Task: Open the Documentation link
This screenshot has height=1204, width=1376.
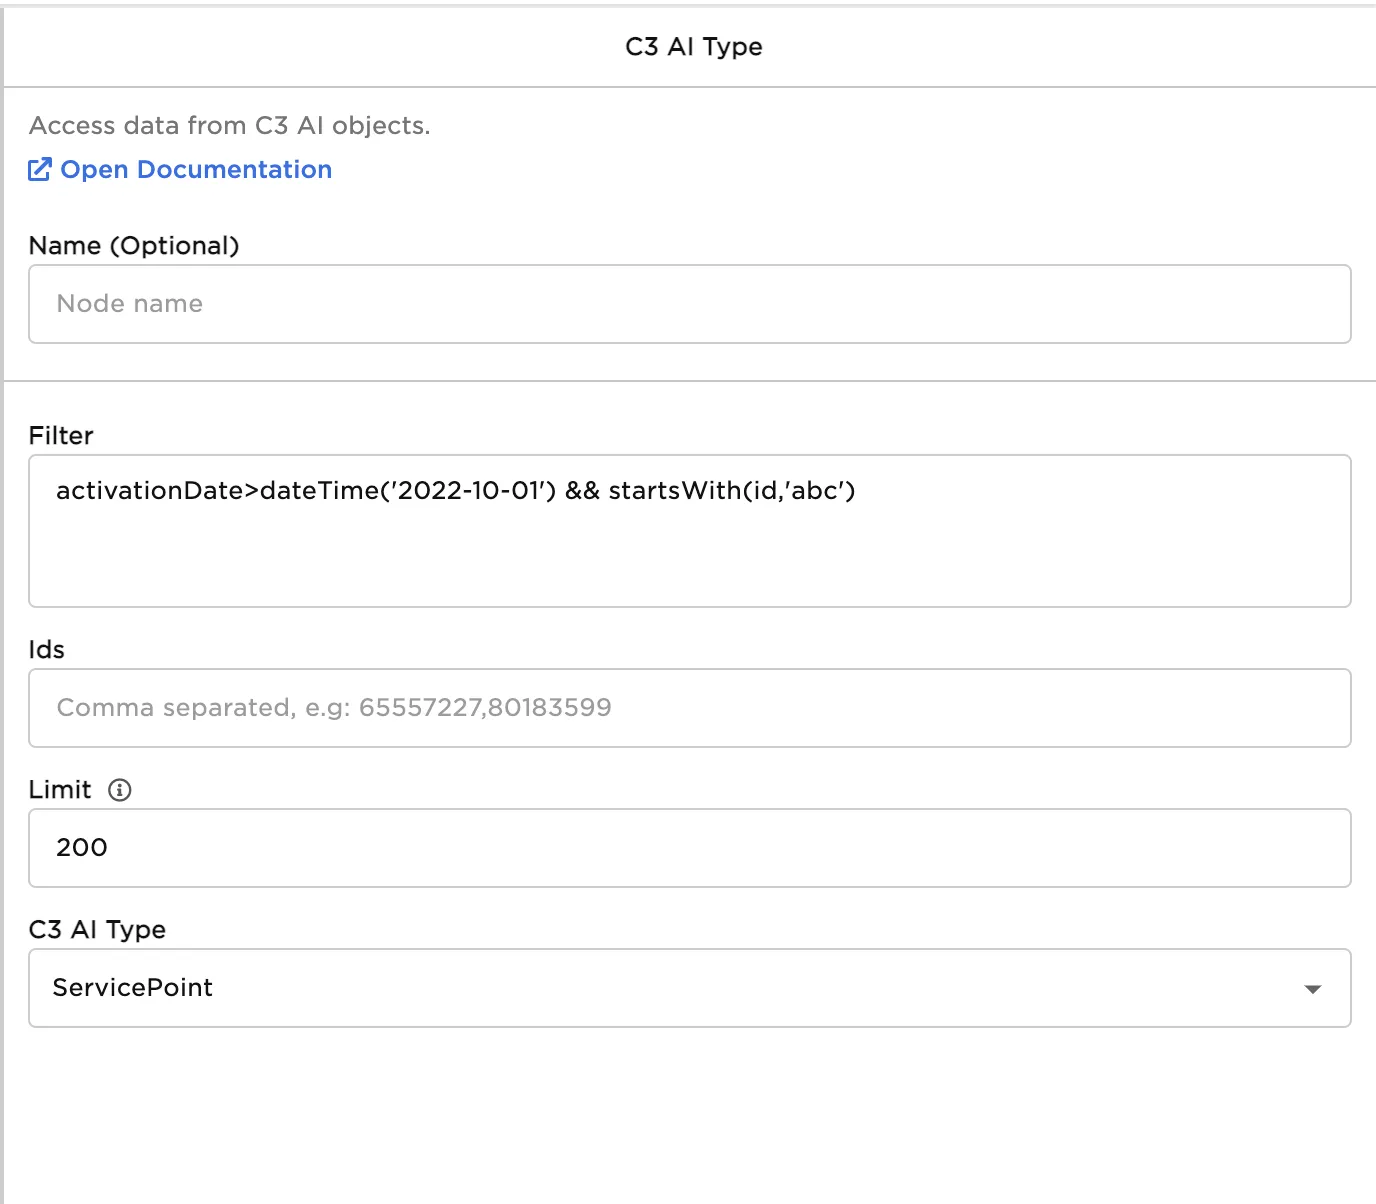Action: [x=196, y=170]
